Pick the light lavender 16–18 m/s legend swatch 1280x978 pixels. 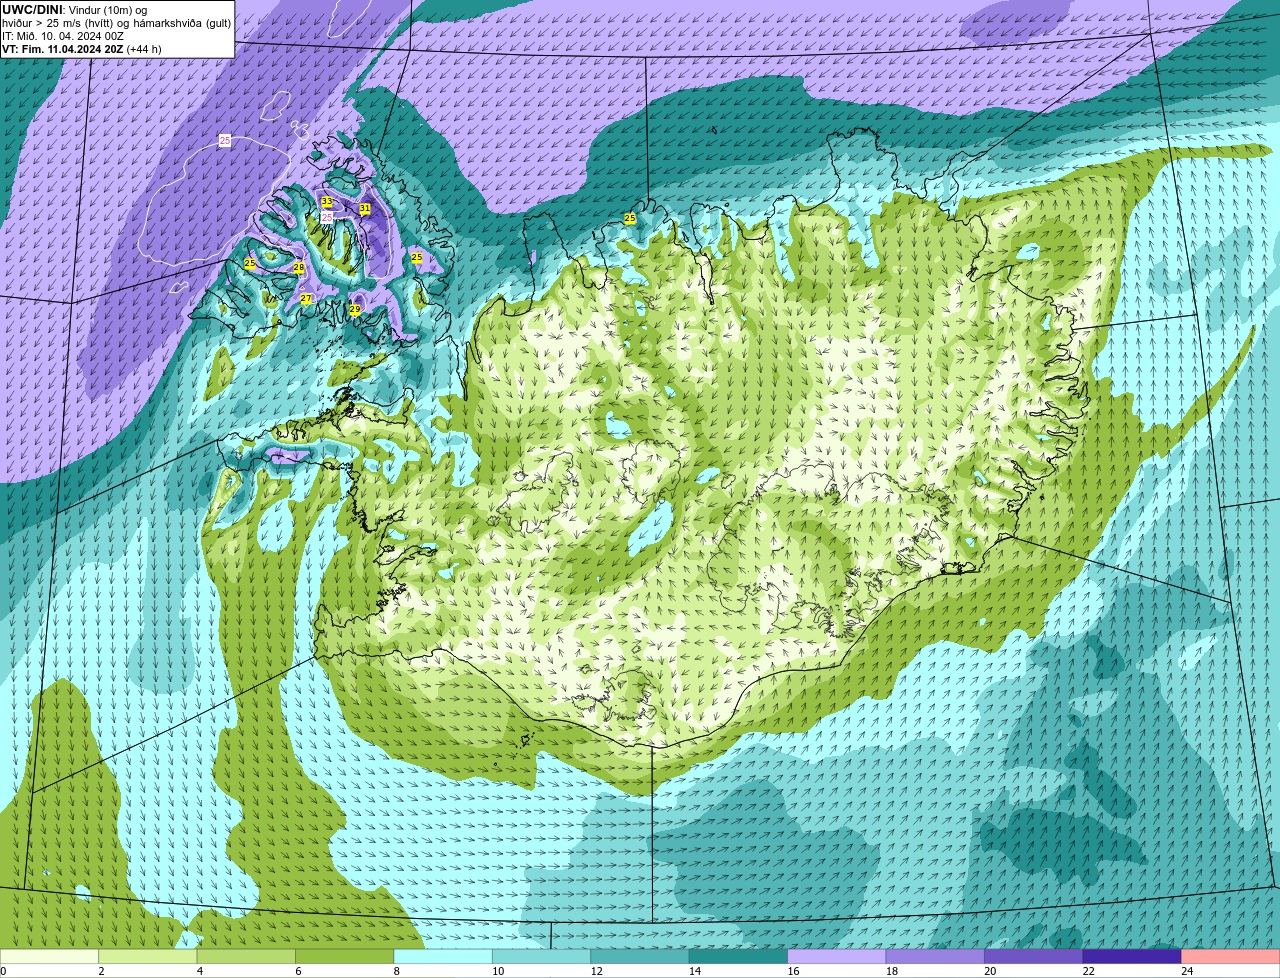(837, 956)
